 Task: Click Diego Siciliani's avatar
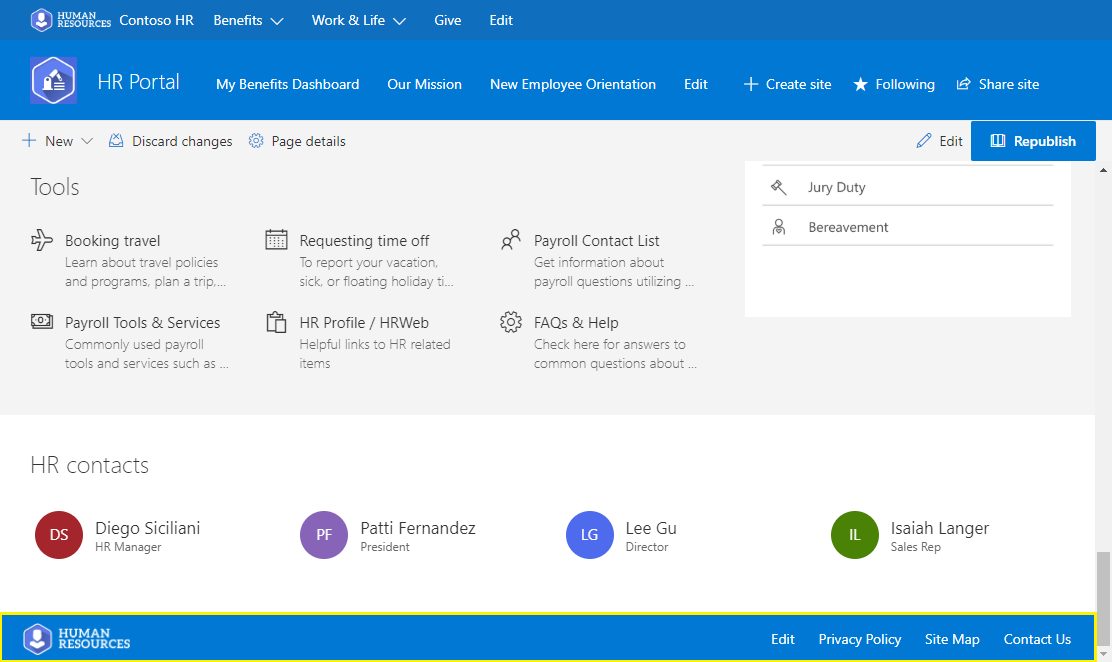58,535
